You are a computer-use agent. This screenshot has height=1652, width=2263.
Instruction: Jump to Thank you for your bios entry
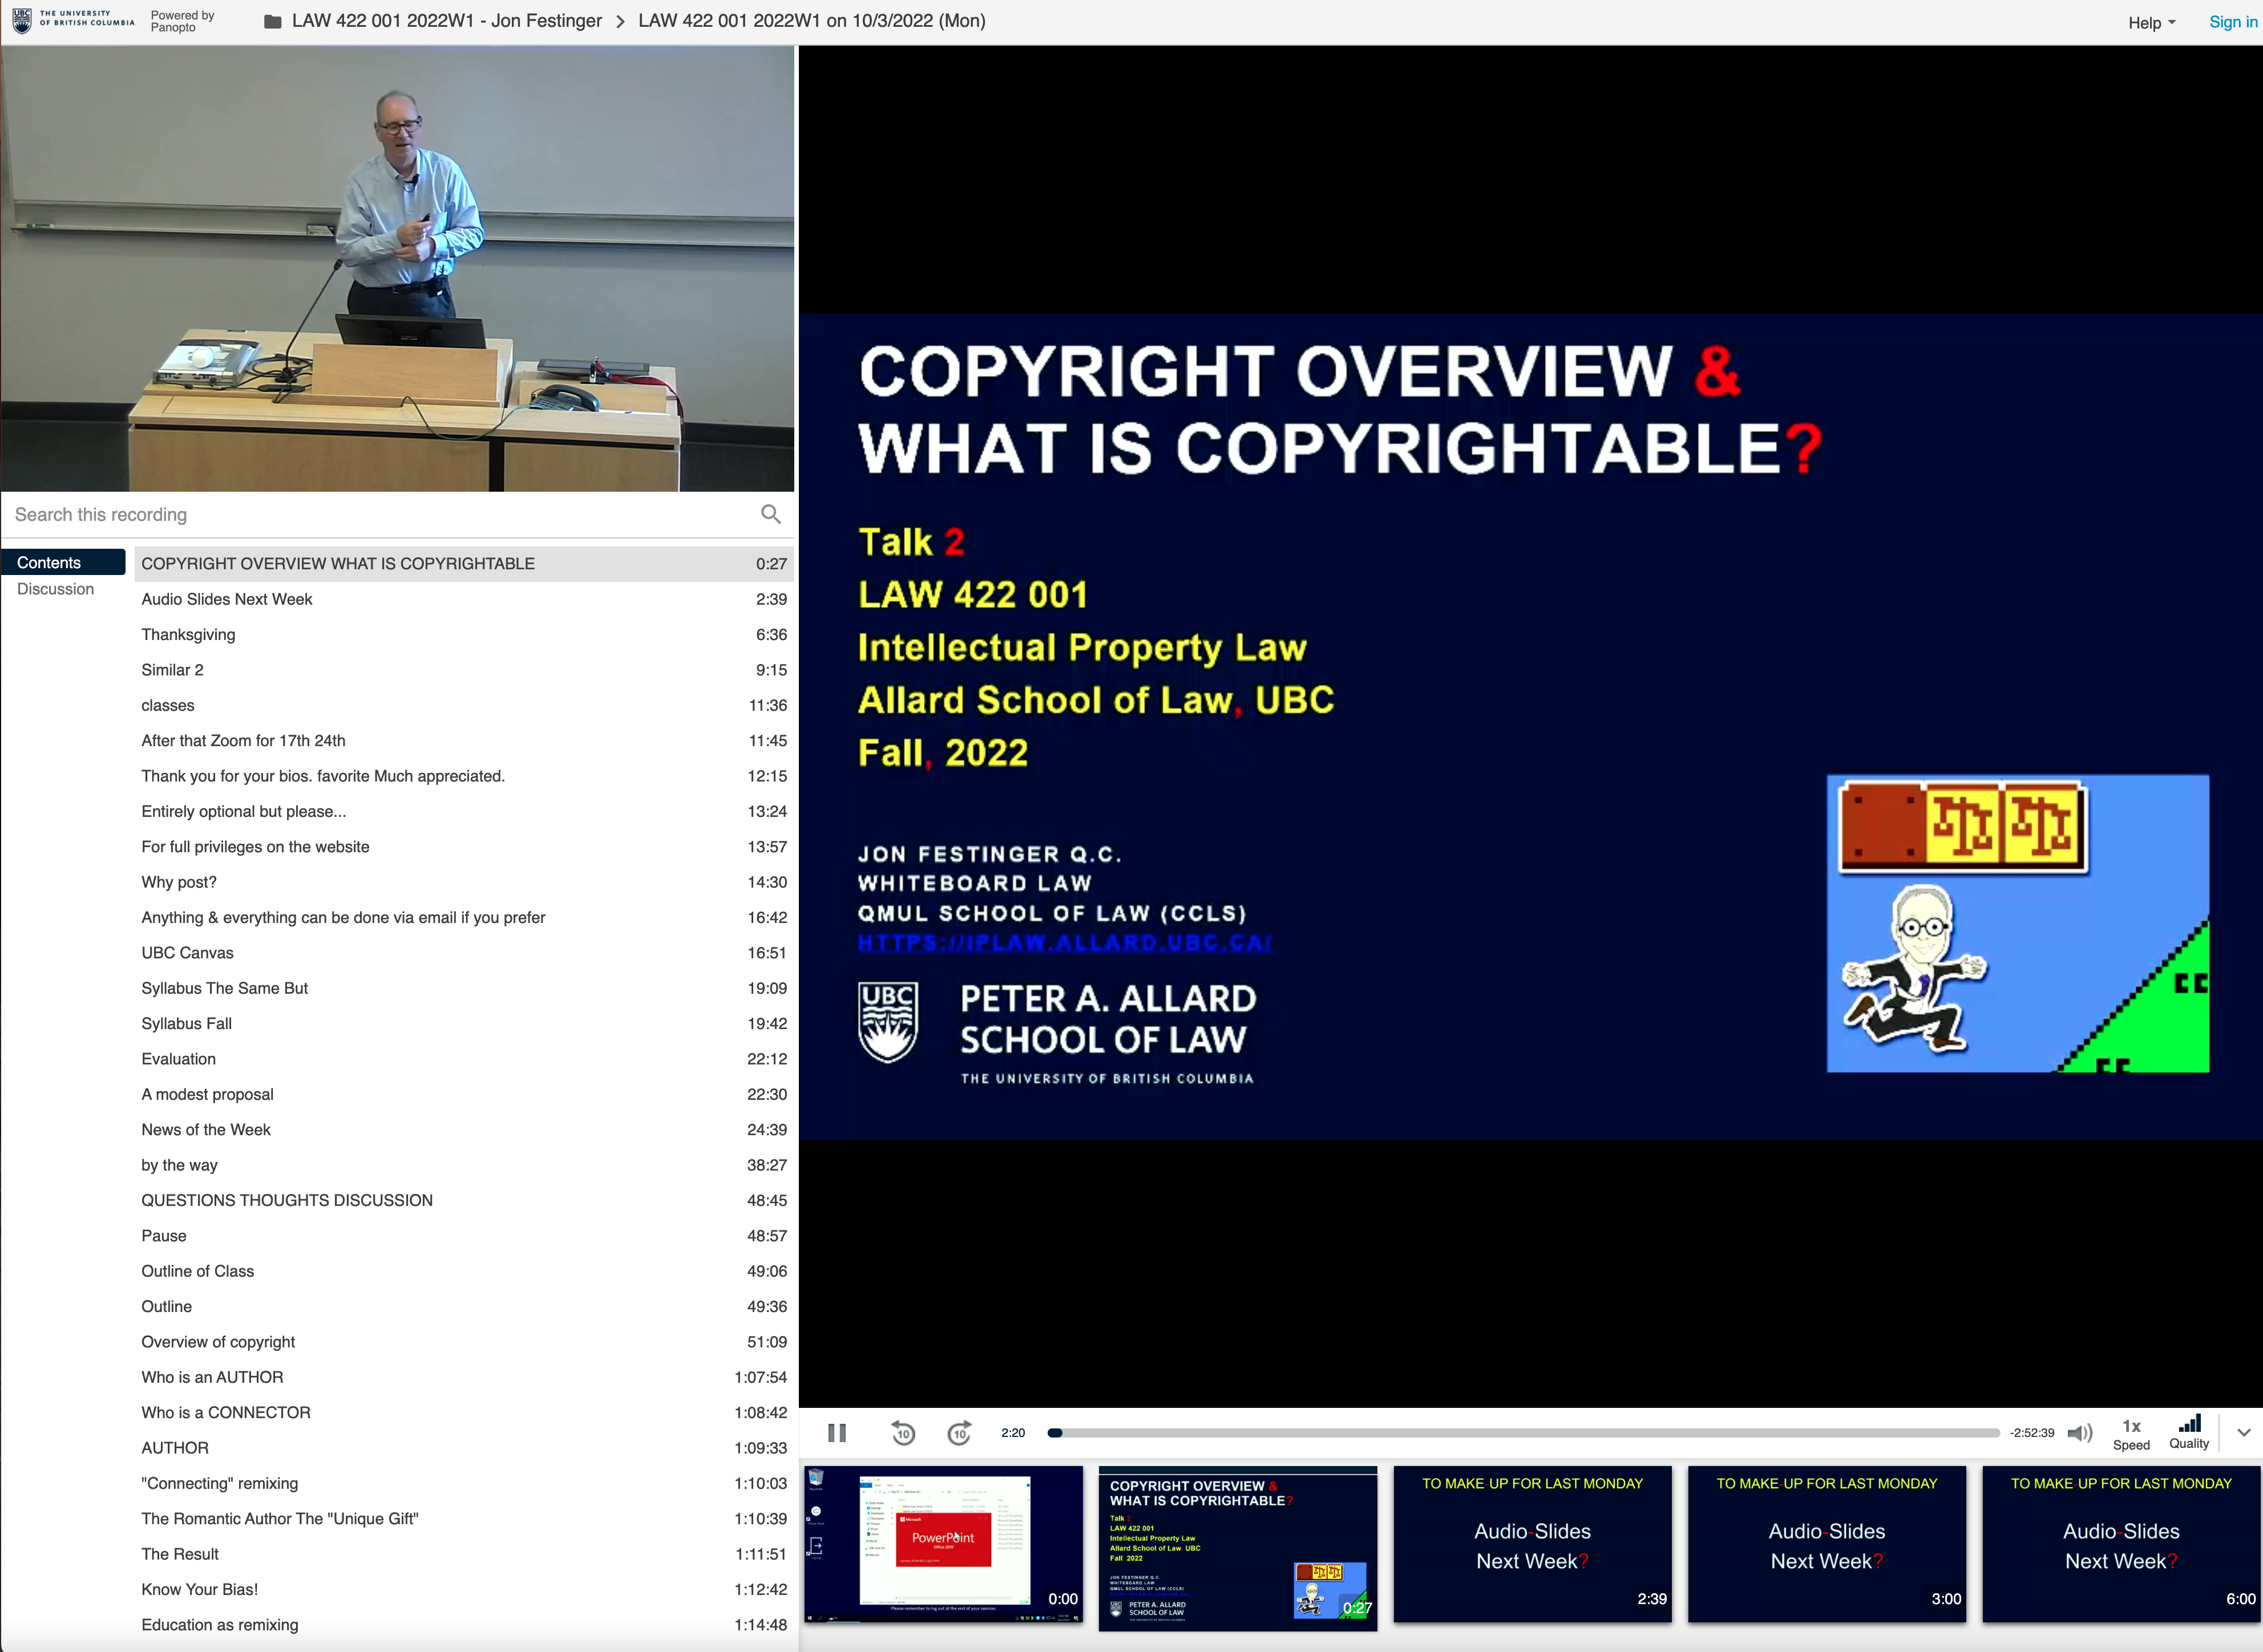464,776
